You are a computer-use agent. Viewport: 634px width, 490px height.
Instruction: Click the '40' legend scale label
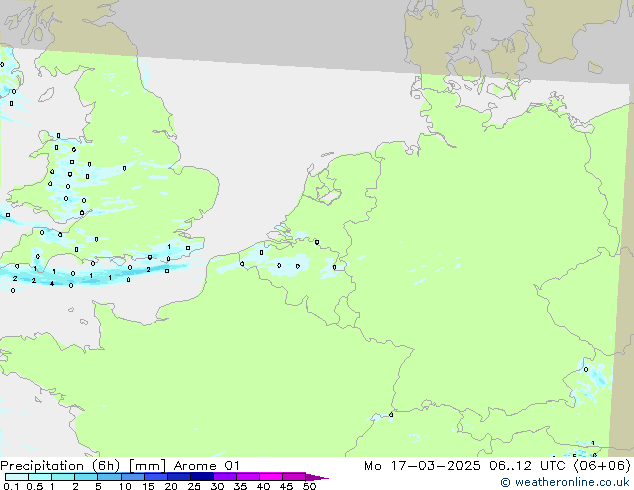263,486
